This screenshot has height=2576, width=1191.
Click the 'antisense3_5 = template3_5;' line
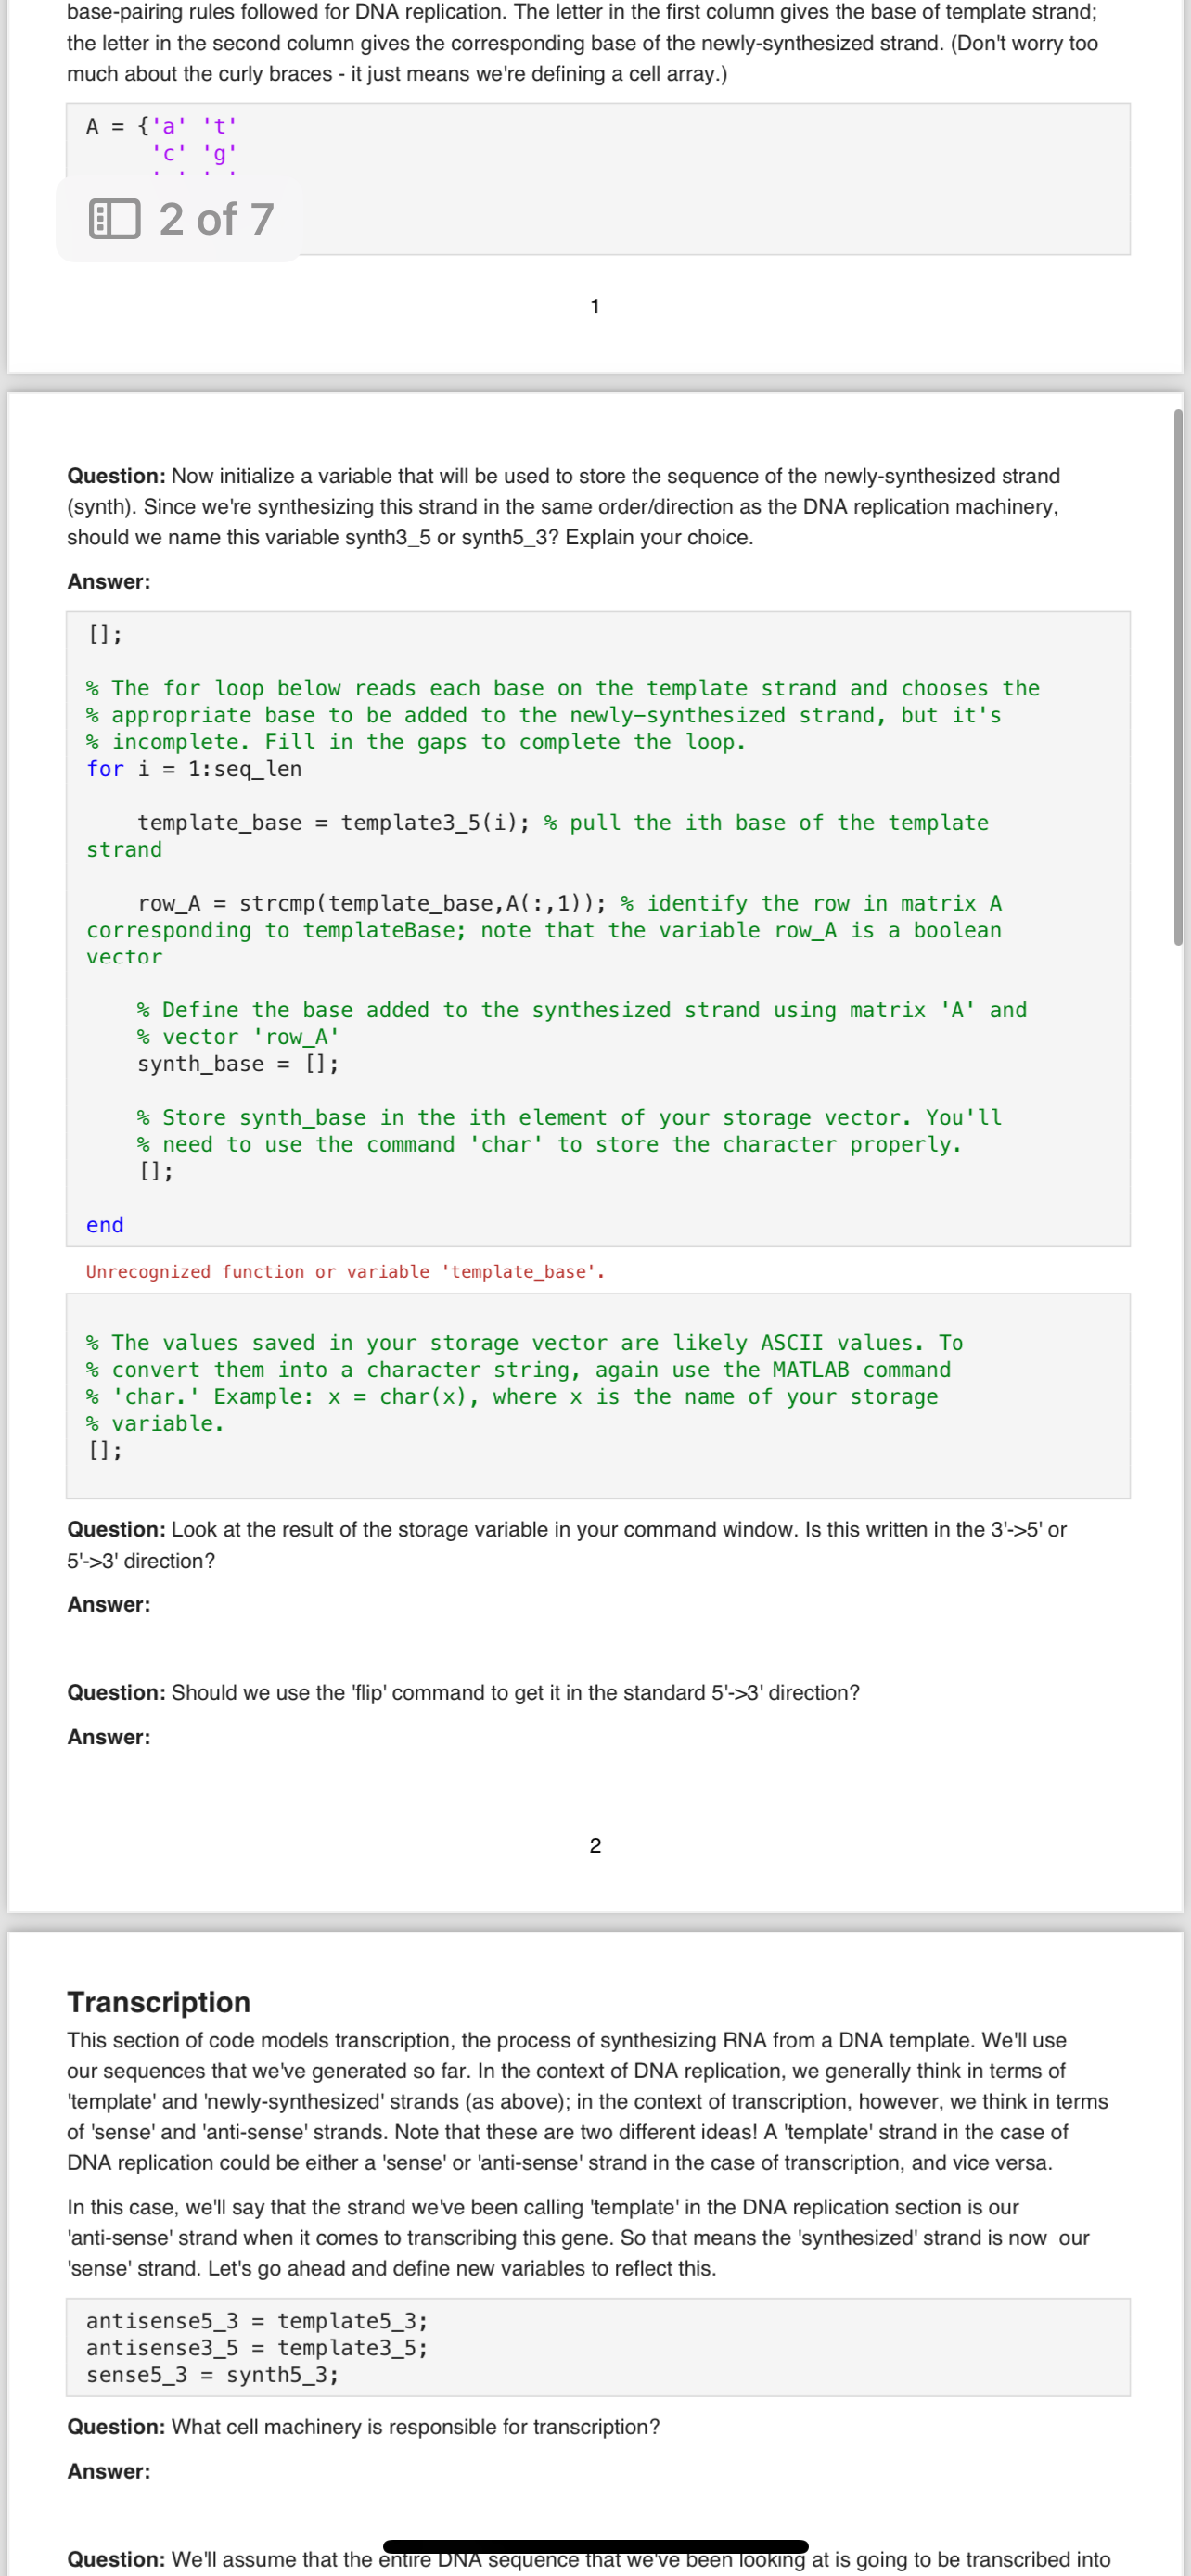[x=257, y=2348]
